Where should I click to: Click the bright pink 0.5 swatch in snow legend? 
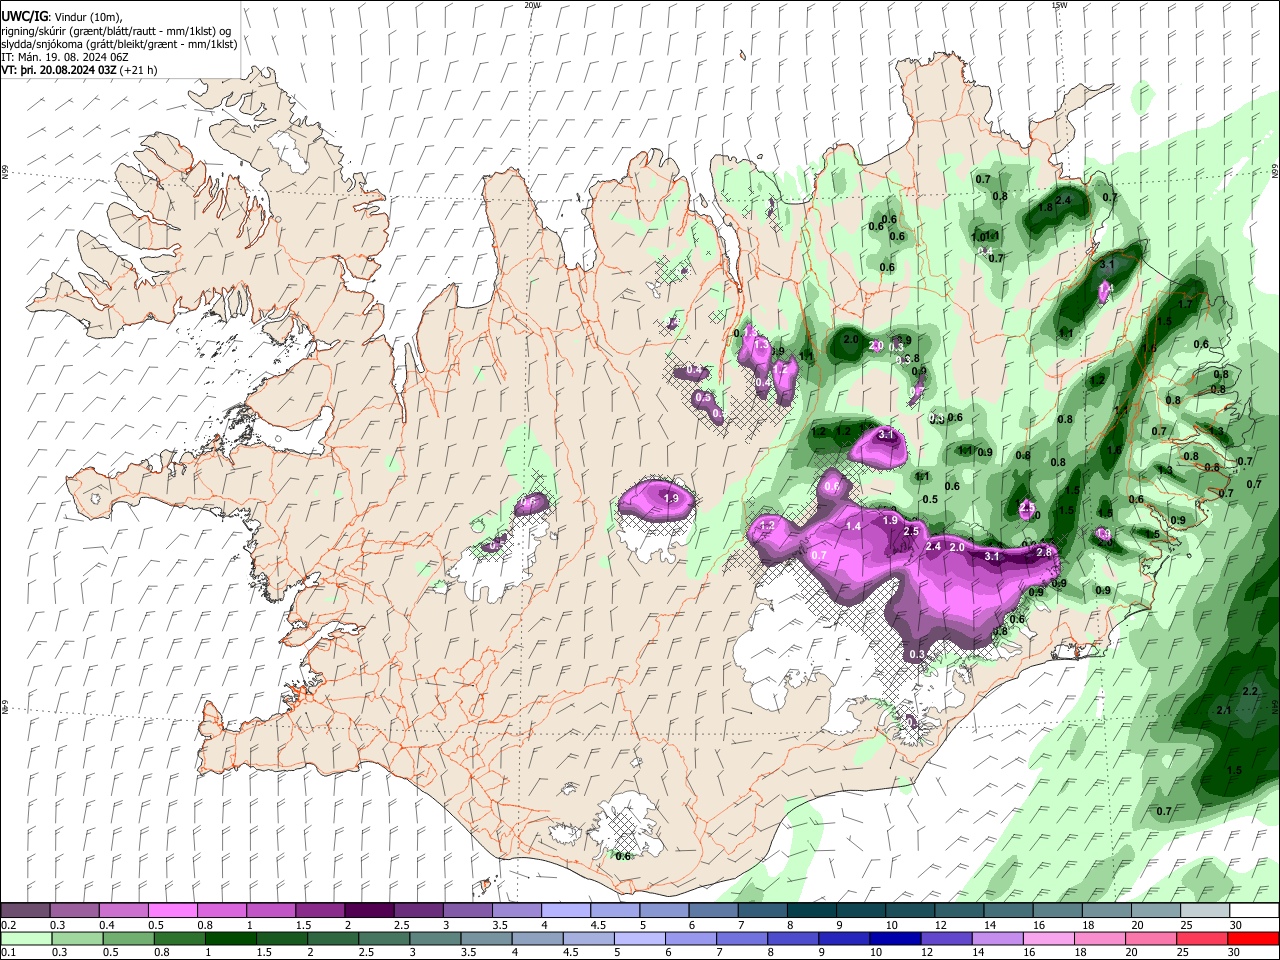[x=172, y=911]
